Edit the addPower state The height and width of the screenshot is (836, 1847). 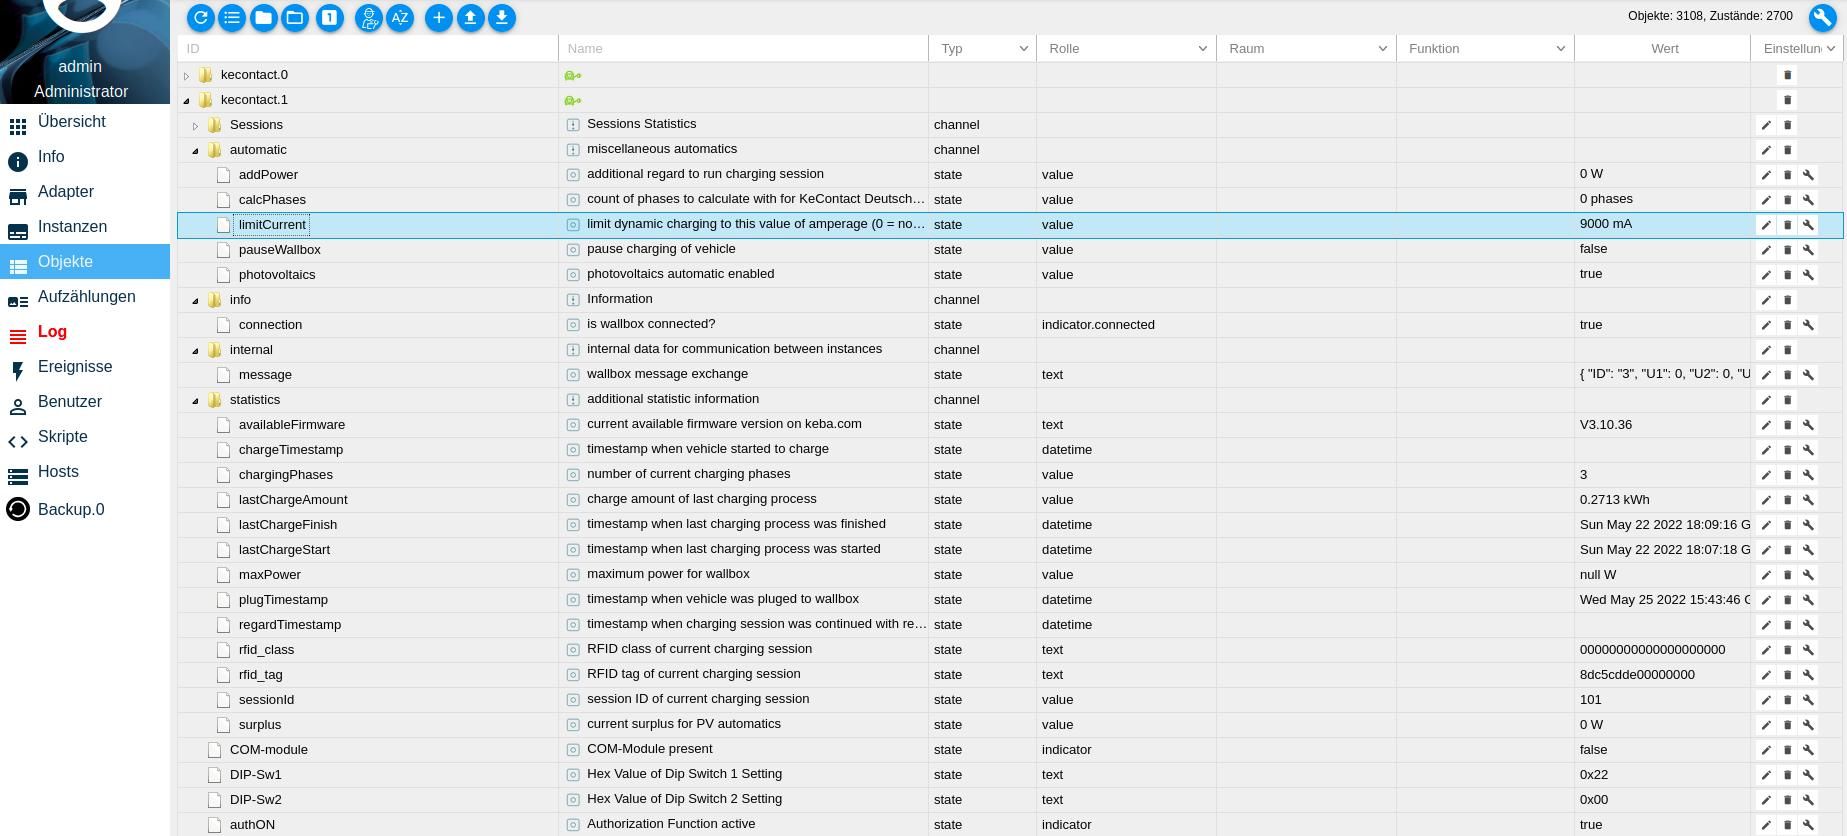(1766, 175)
